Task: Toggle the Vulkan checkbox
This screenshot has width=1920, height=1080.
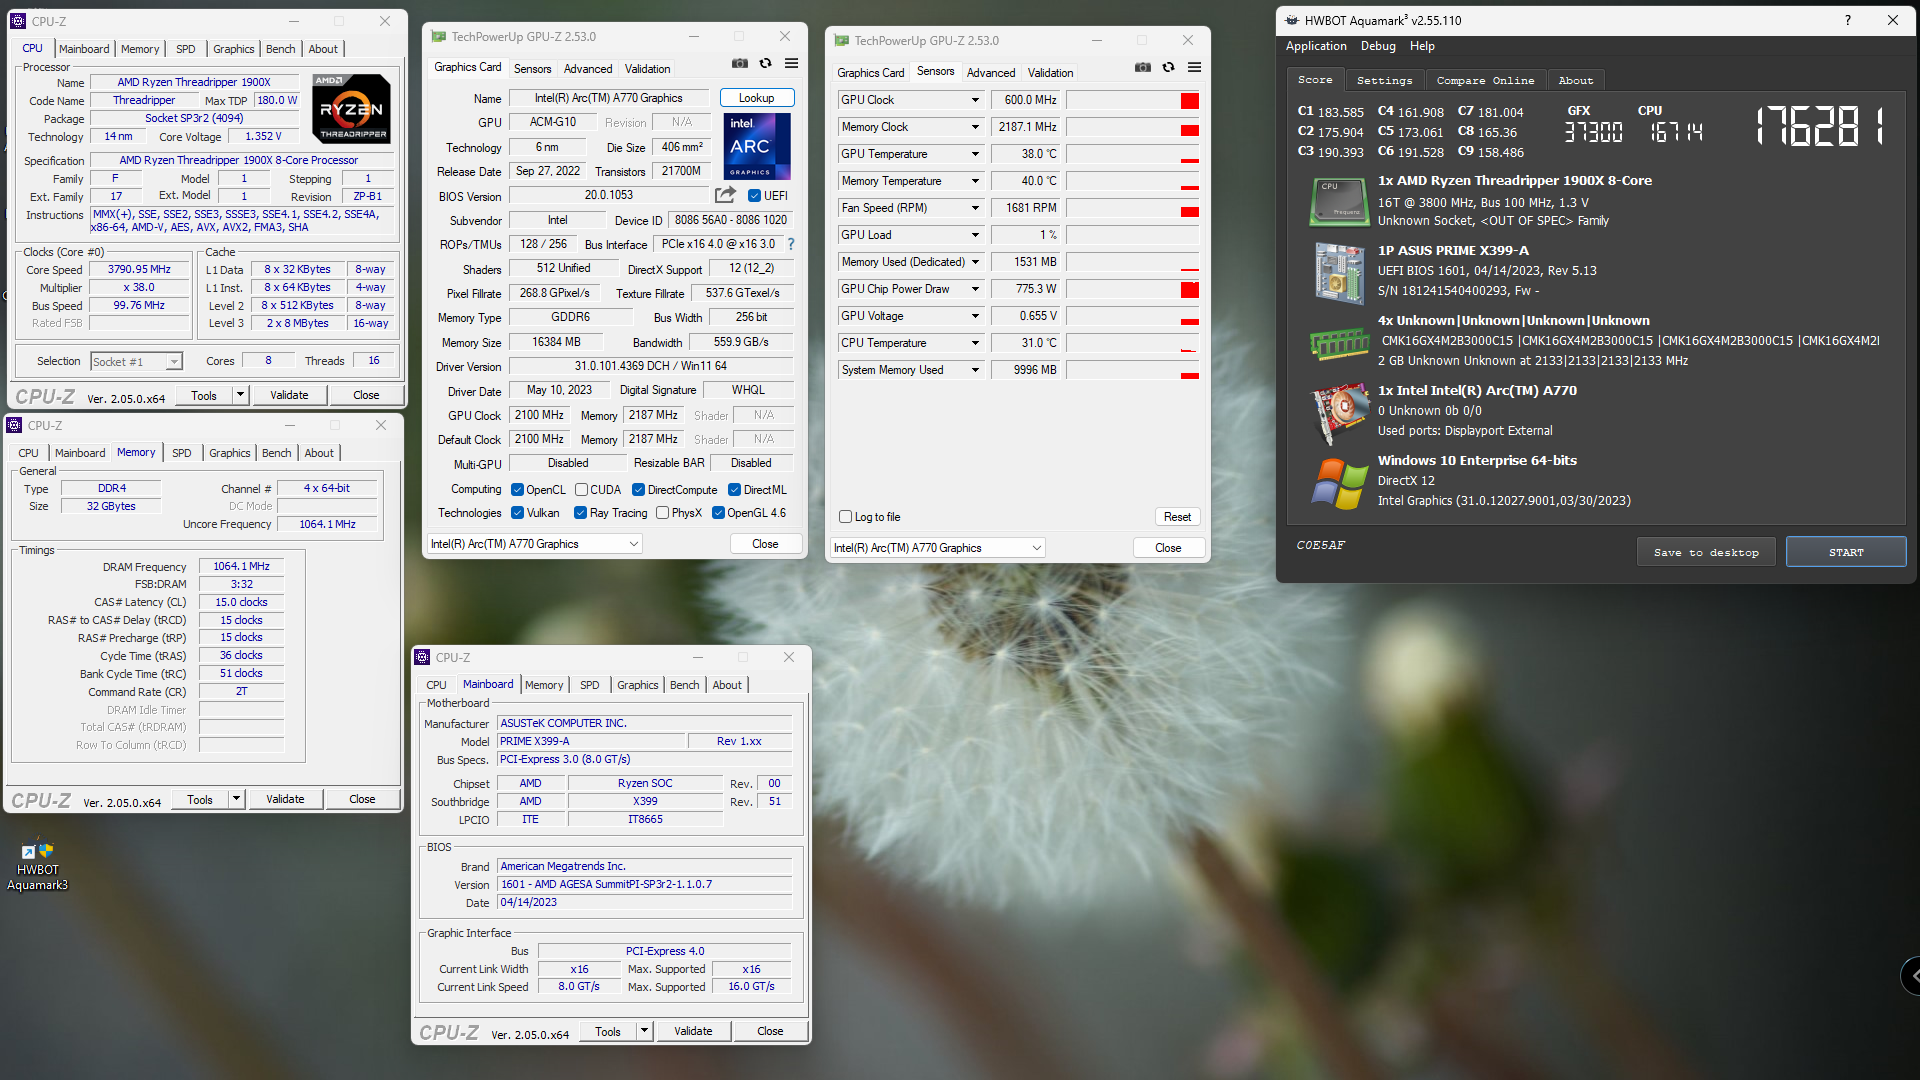Action: click(x=518, y=513)
